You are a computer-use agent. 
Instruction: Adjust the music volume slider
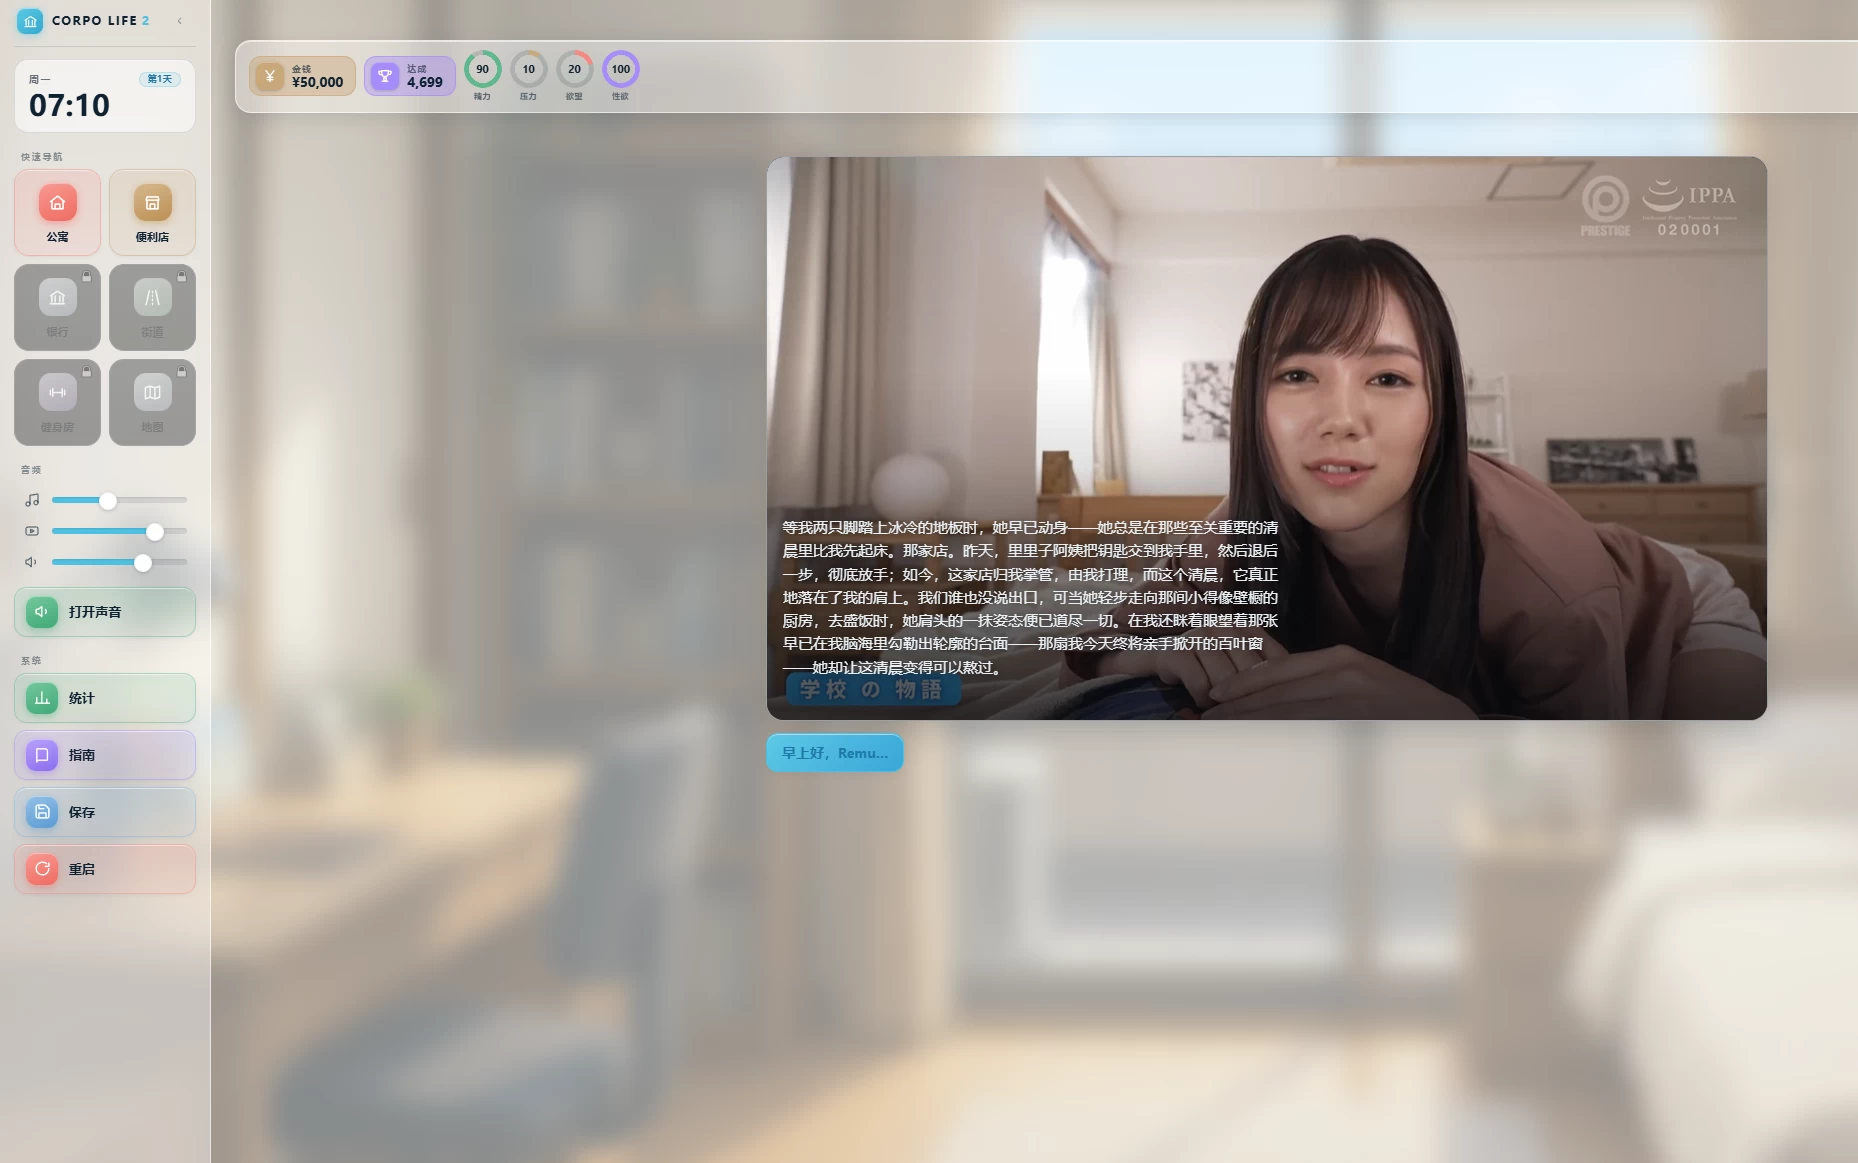click(x=119, y=500)
